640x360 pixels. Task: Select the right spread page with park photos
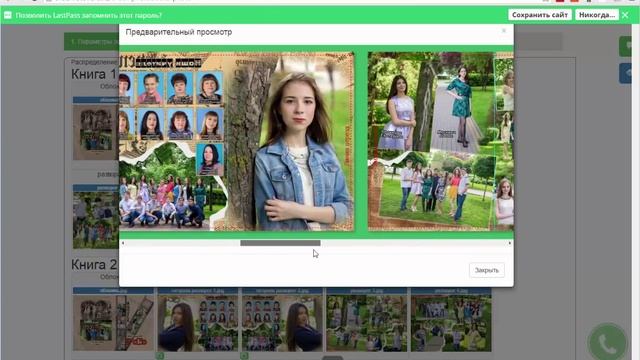pyautogui.click(x=440, y=141)
